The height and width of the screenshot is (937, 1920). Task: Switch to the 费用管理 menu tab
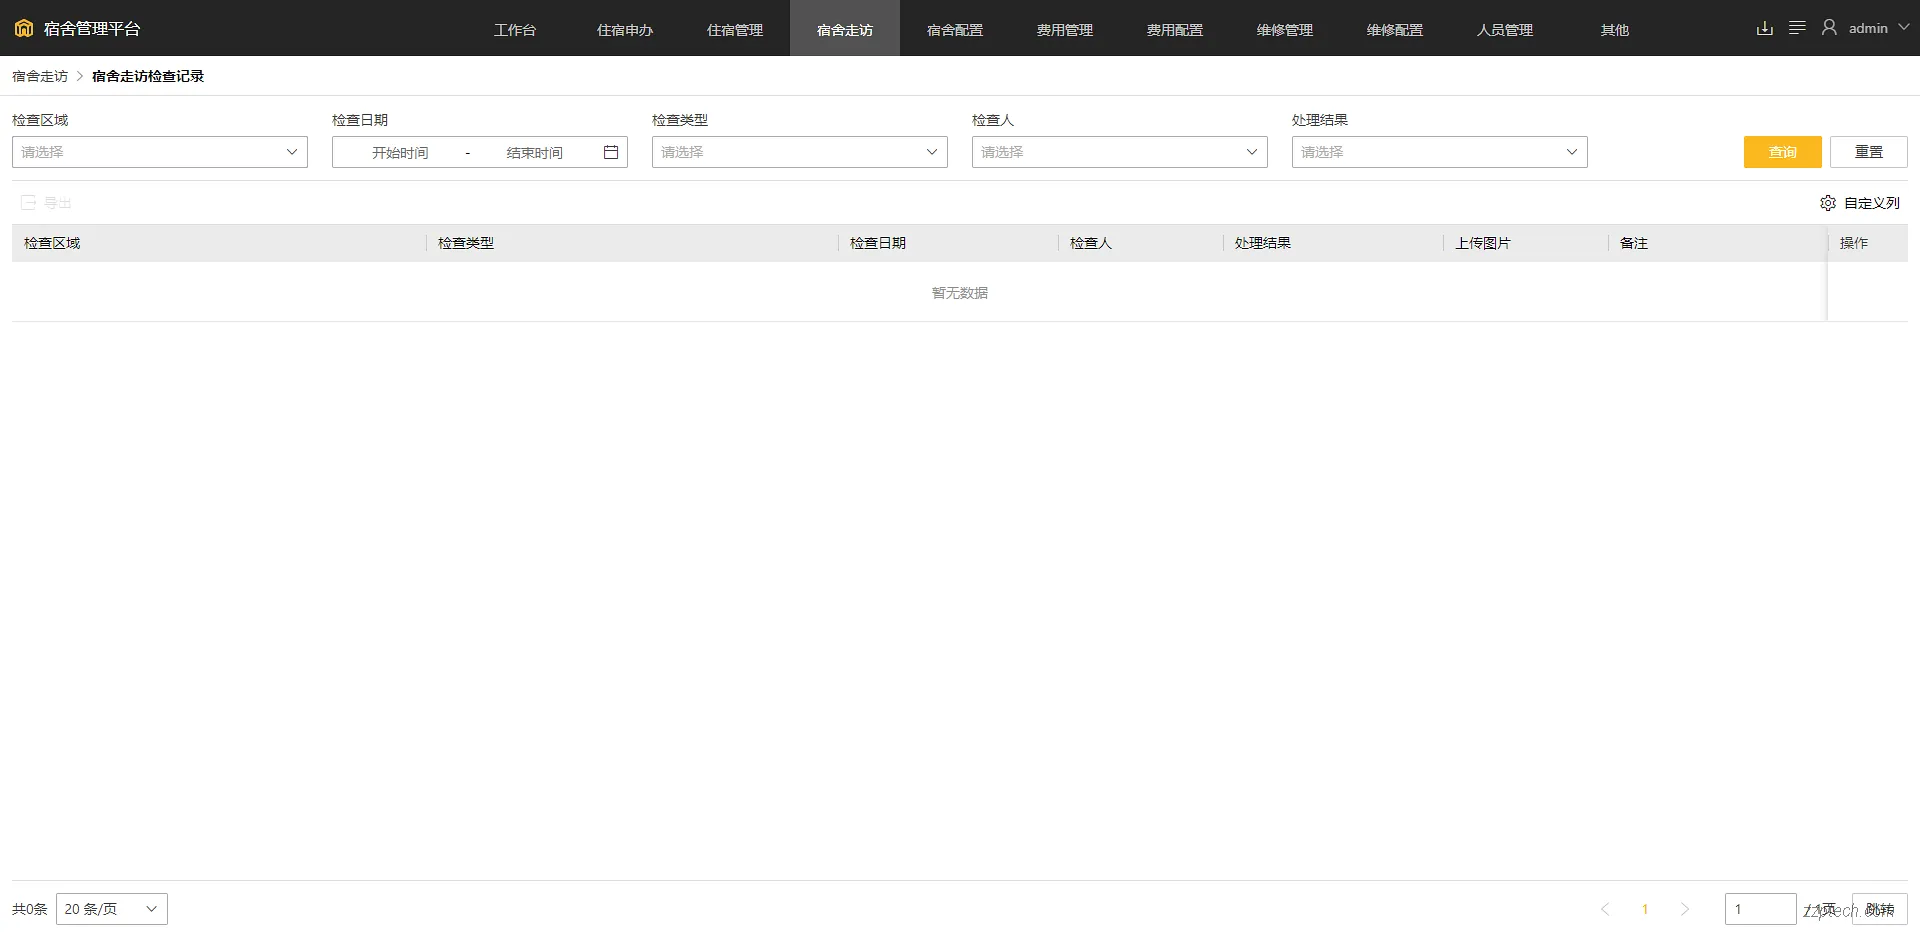click(1065, 29)
